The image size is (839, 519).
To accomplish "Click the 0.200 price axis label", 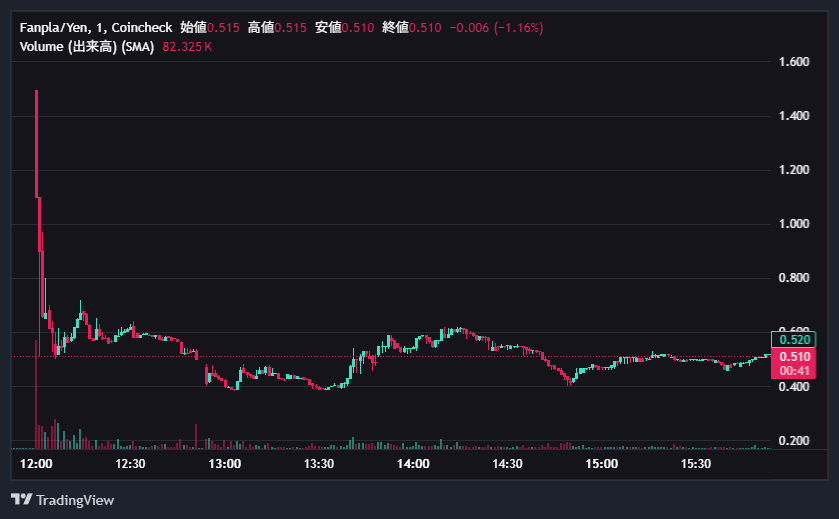I will (793, 441).
